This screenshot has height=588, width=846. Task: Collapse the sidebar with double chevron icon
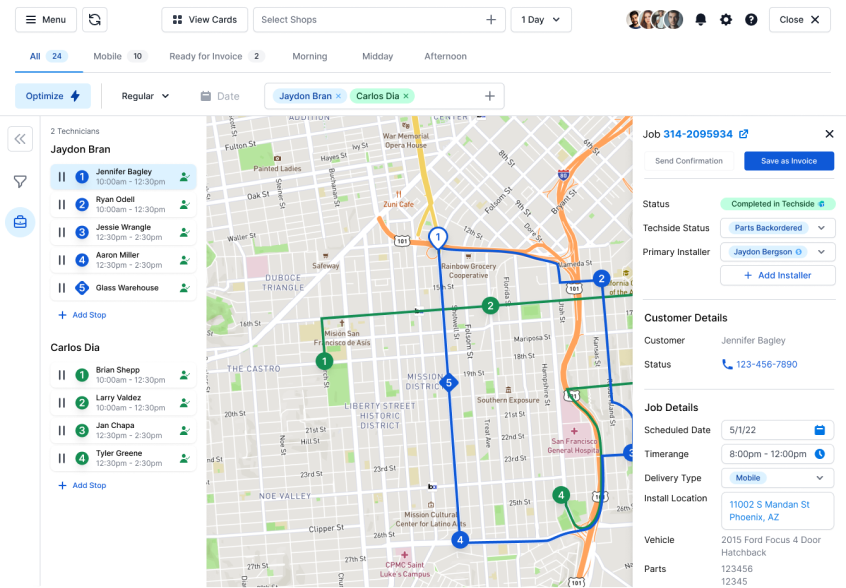[x=20, y=139]
